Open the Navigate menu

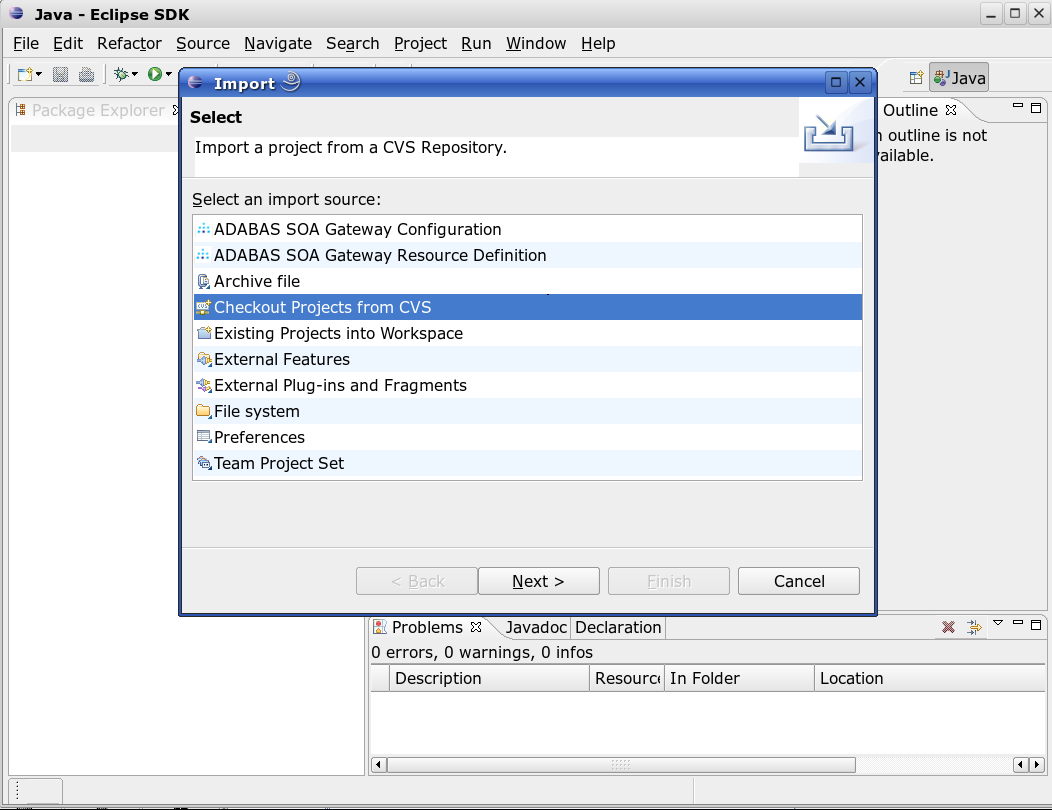[278, 44]
